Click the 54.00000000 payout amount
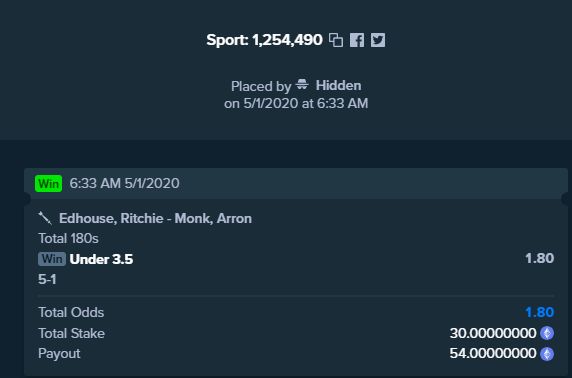The image size is (572, 378). coord(493,353)
